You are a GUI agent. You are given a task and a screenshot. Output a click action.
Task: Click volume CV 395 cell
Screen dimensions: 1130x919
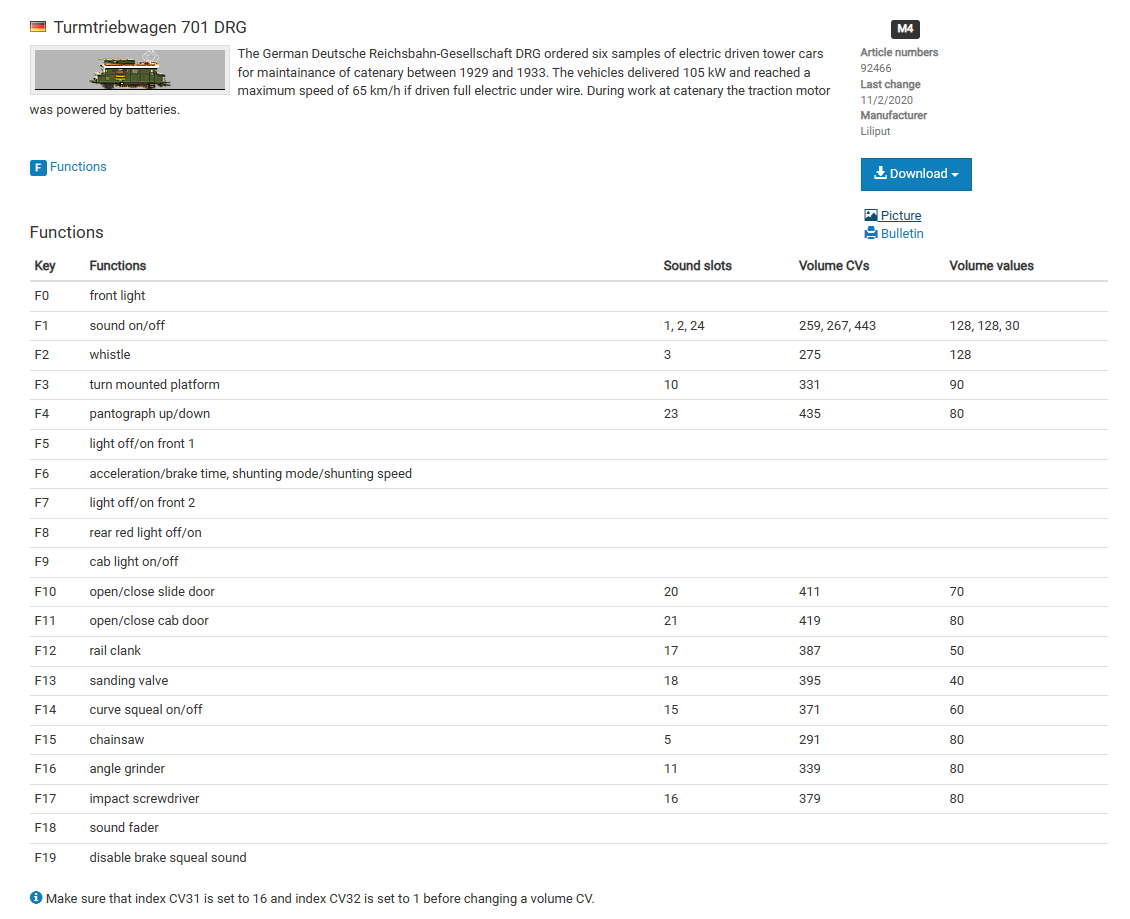pyautogui.click(x=809, y=680)
